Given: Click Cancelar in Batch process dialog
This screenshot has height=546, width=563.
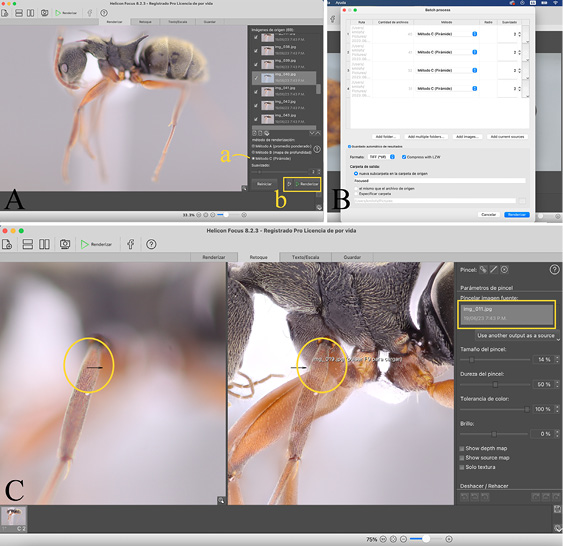Looking at the screenshot, I should [489, 215].
